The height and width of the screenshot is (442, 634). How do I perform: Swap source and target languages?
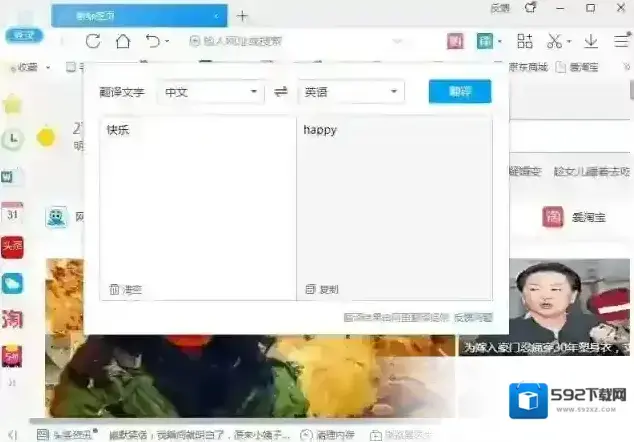click(x=281, y=92)
